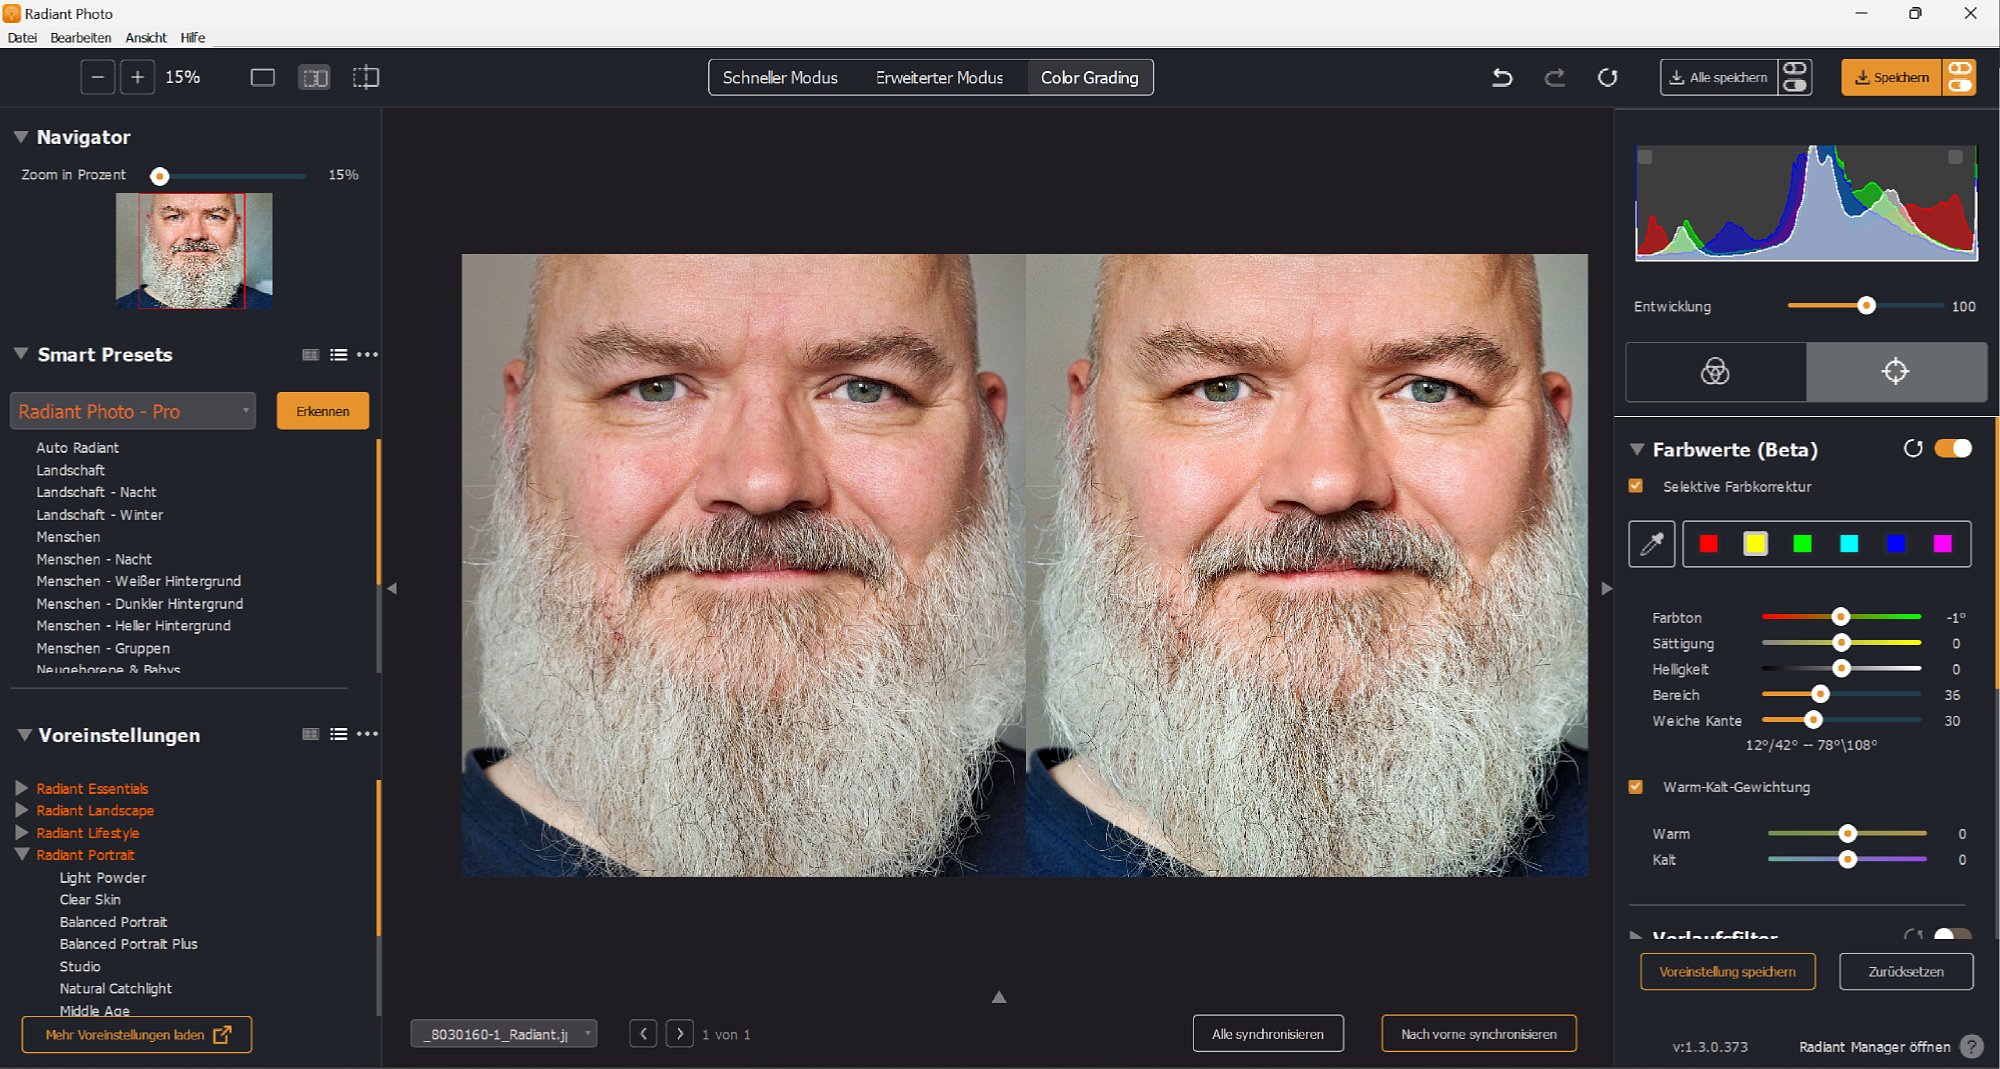The image size is (2000, 1069).
Task: Click the Erkennen button
Action: click(x=323, y=411)
